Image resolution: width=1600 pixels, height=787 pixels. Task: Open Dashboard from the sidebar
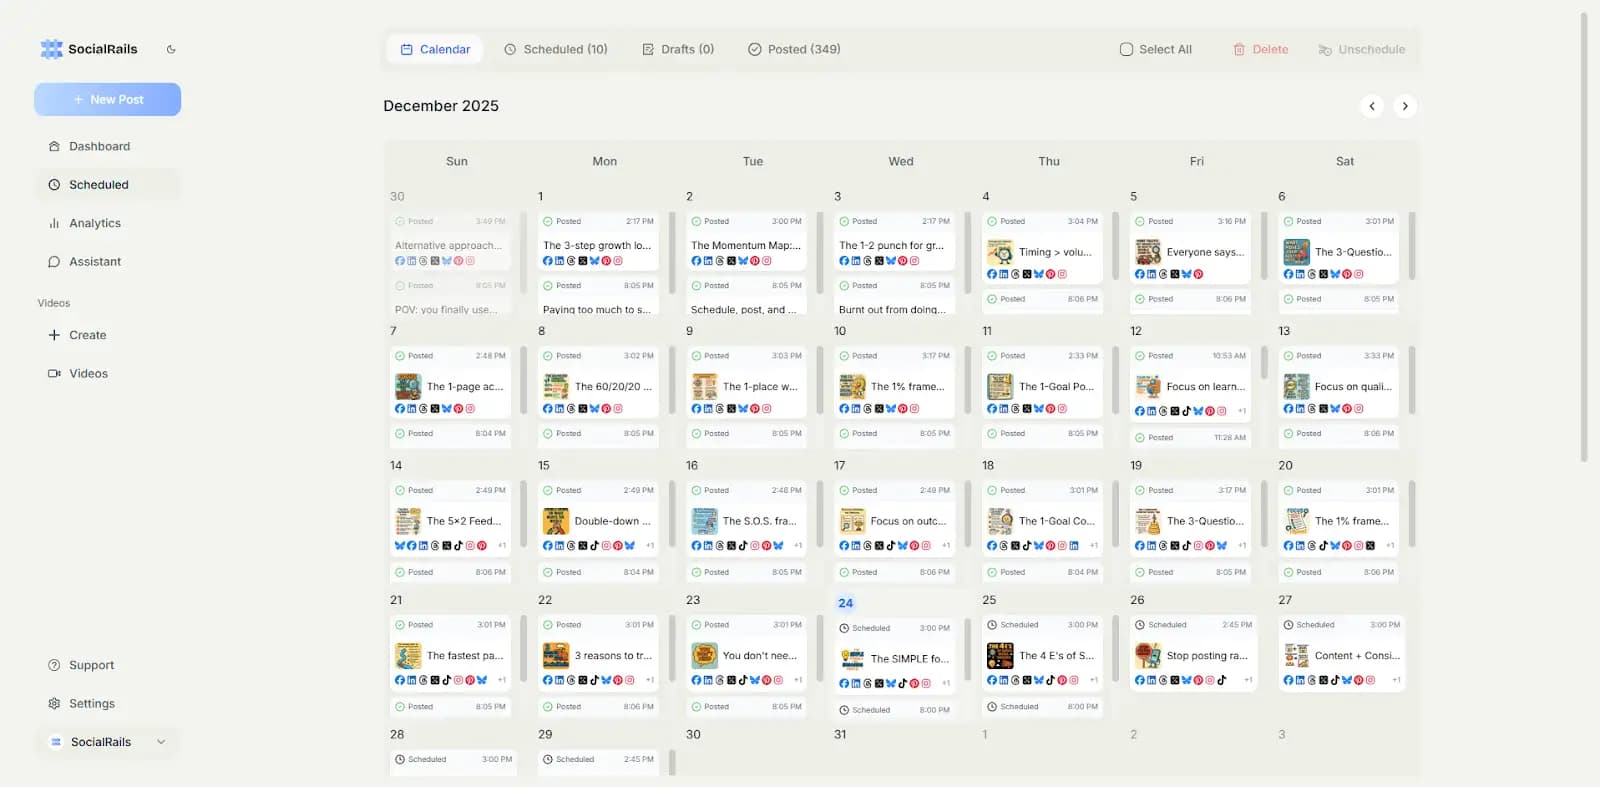click(99, 146)
